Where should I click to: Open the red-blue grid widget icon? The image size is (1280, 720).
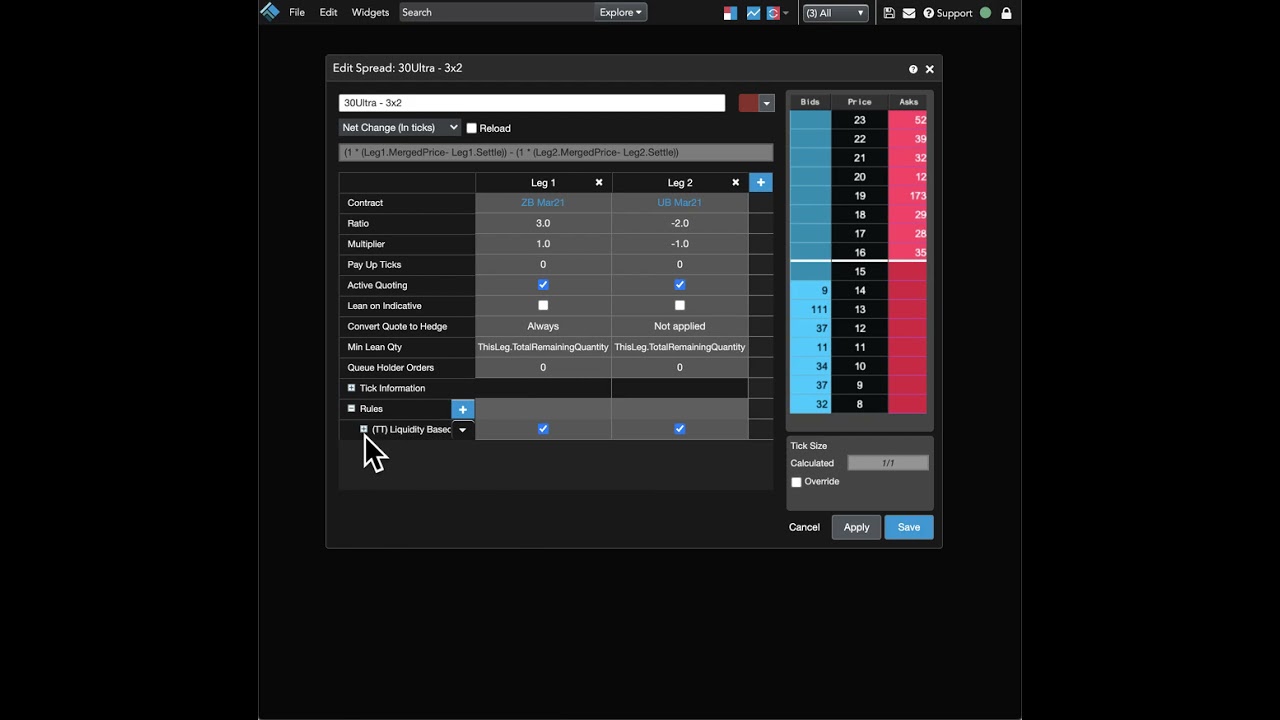730,13
